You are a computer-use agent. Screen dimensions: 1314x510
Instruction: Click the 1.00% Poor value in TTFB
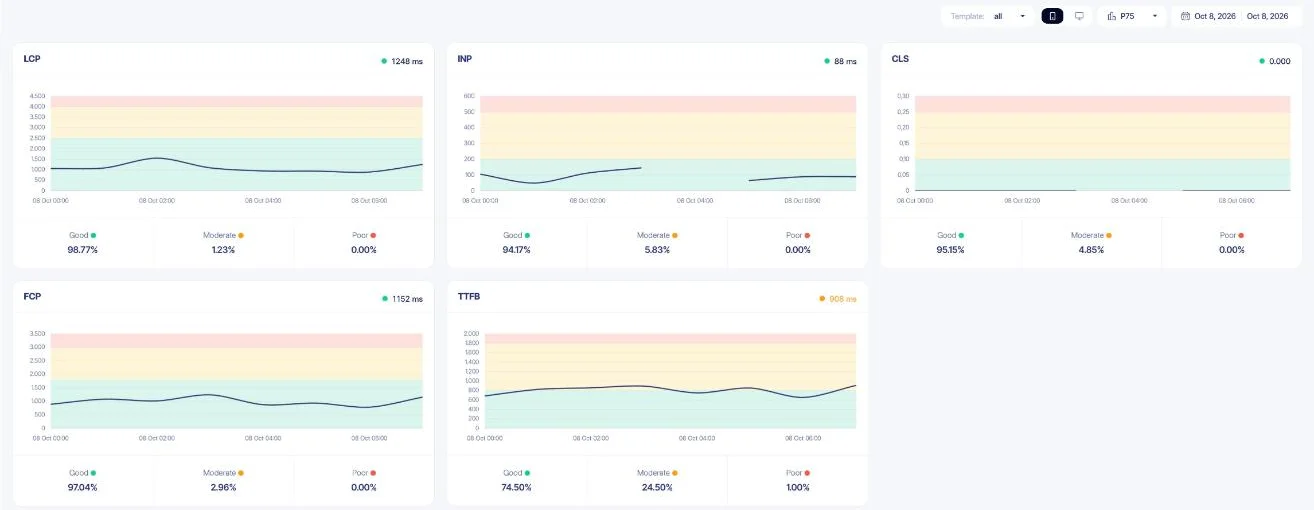797,488
